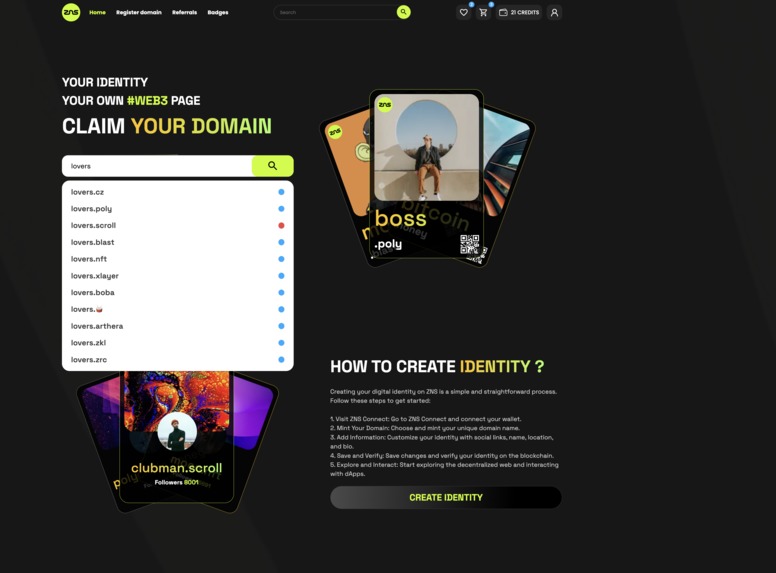Open the clubman.scroll identity card
Screen dimensions: 776x573
(x=176, y=437)
